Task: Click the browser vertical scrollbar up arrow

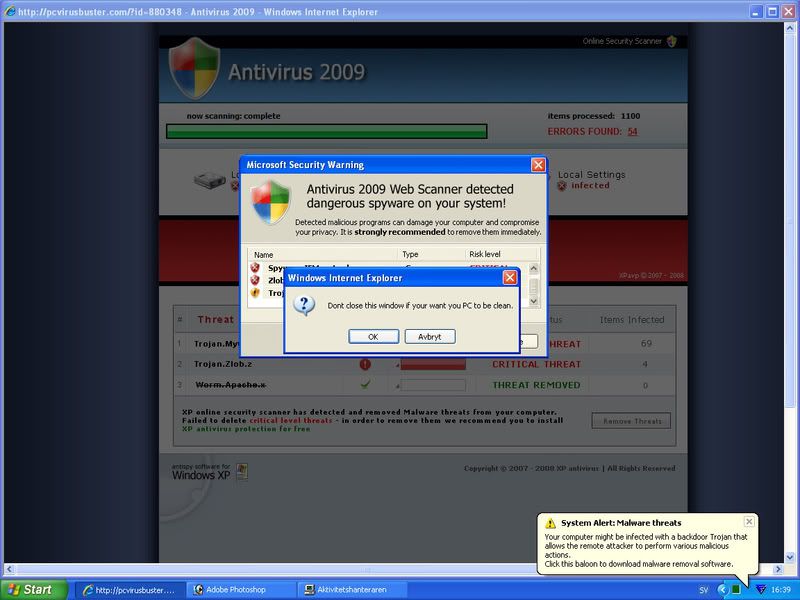Action: 790,28
